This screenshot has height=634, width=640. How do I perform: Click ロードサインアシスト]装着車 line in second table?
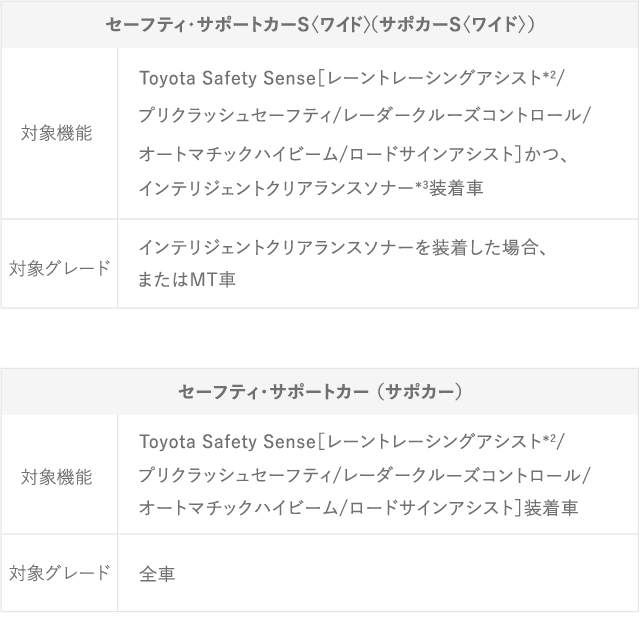[x=464, y=508]
